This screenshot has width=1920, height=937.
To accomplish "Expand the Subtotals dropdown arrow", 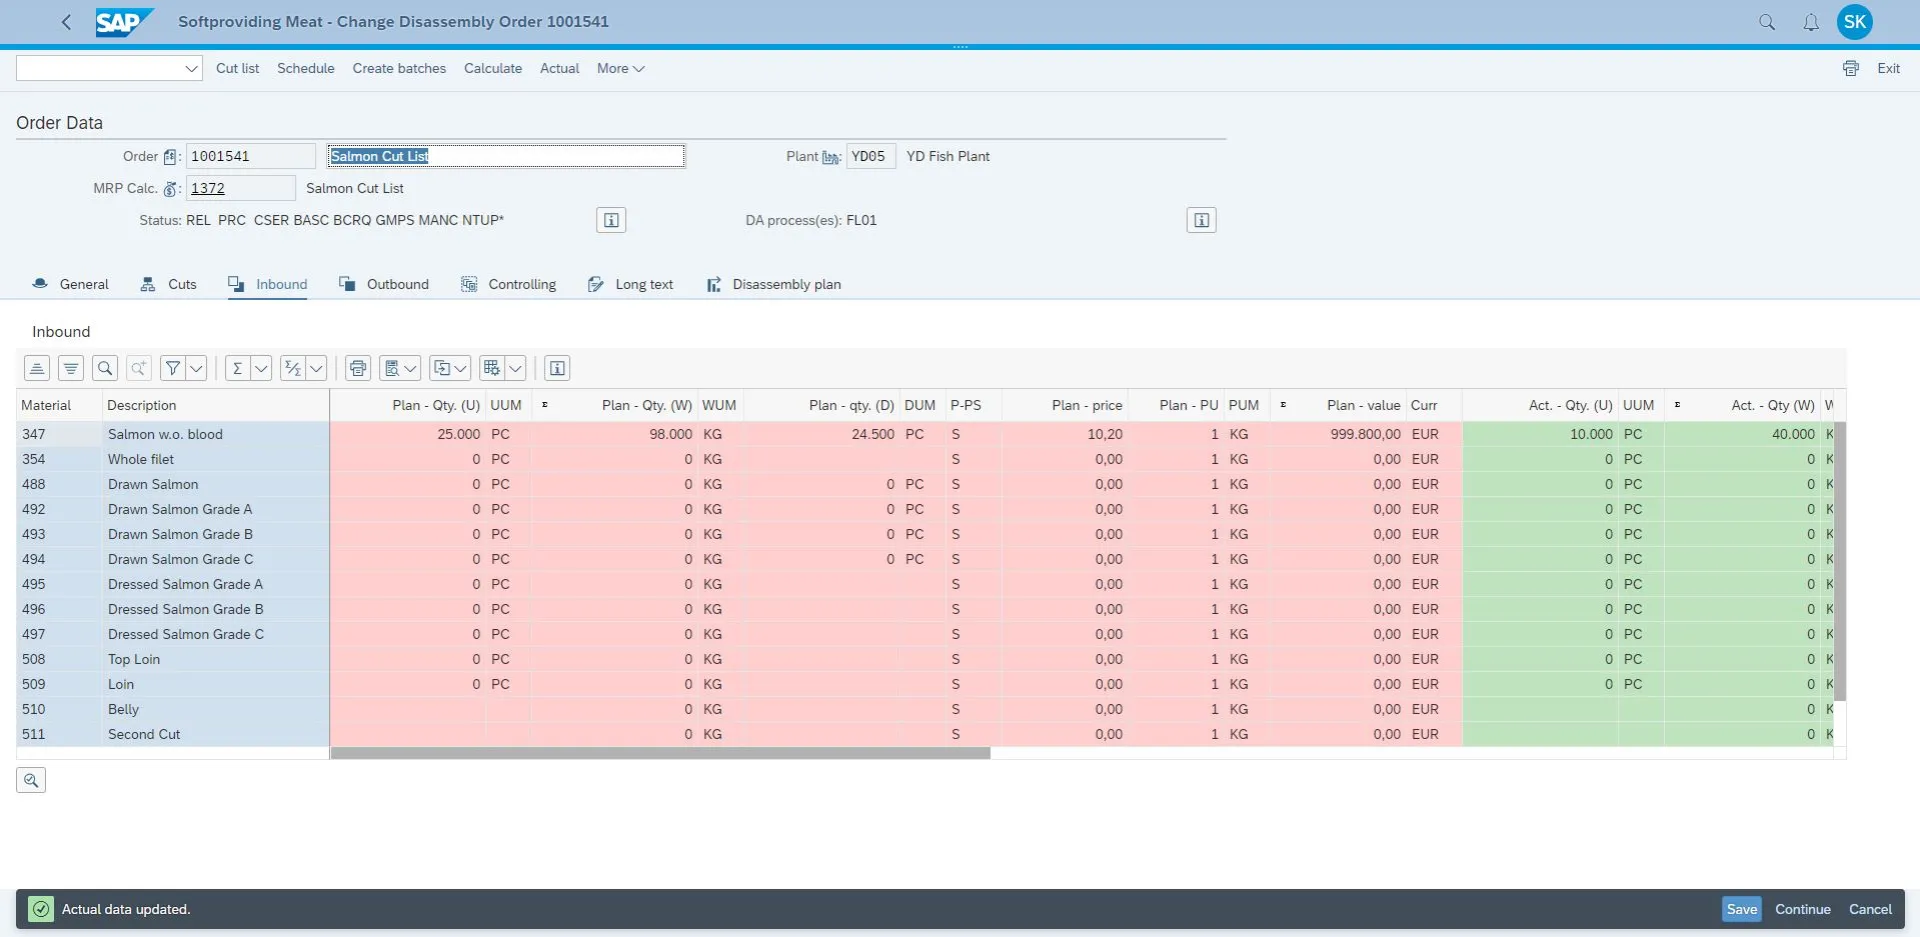I will (316, 368).
